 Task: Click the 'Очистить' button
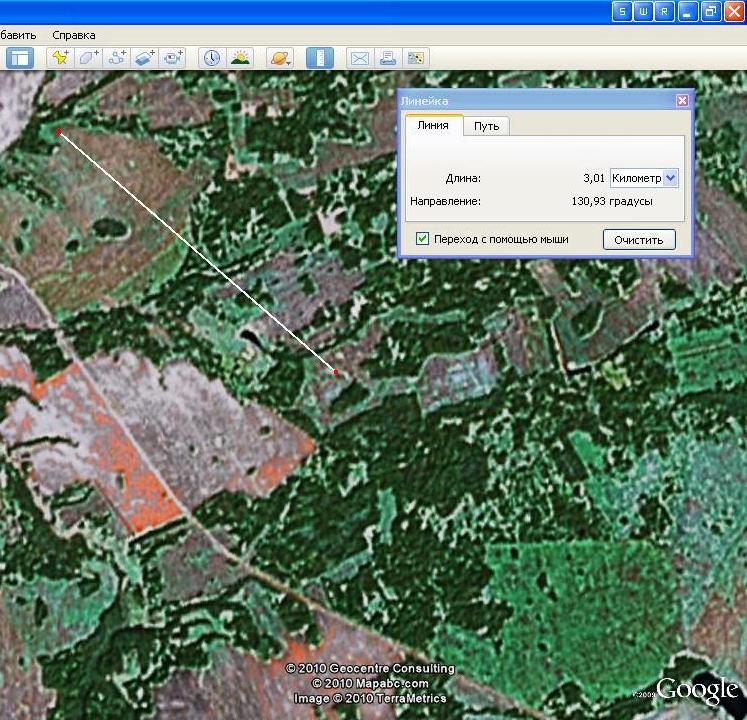point(639,240)
